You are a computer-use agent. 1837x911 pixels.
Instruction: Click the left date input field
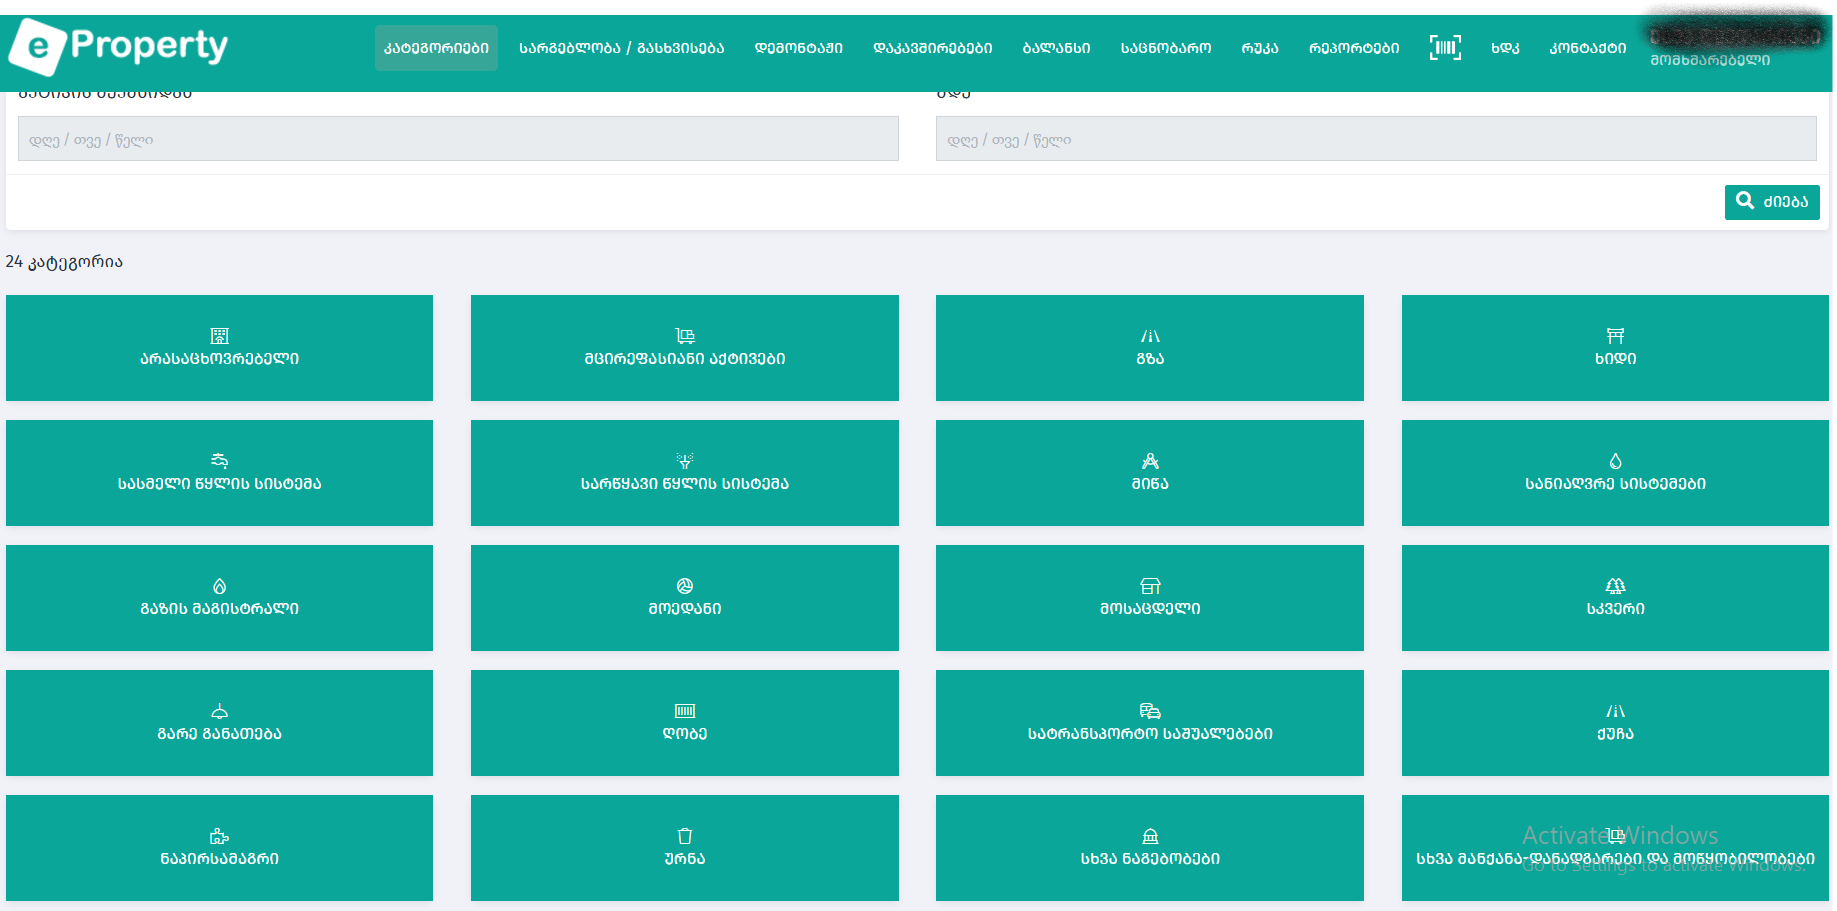[x=458, y=139]
